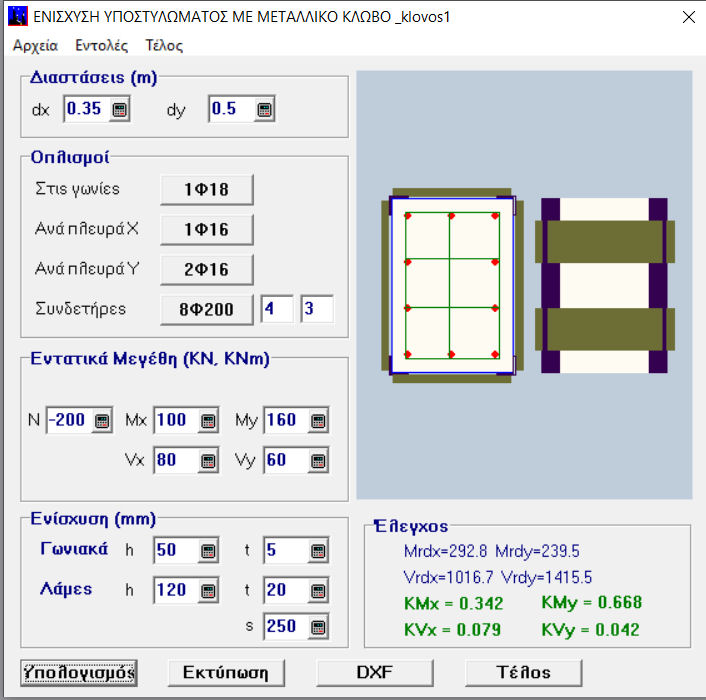This screenshot has height=700, width=706.
Task: Choose stirrups 8Φ200 button
Action: [x=207, y=309]
